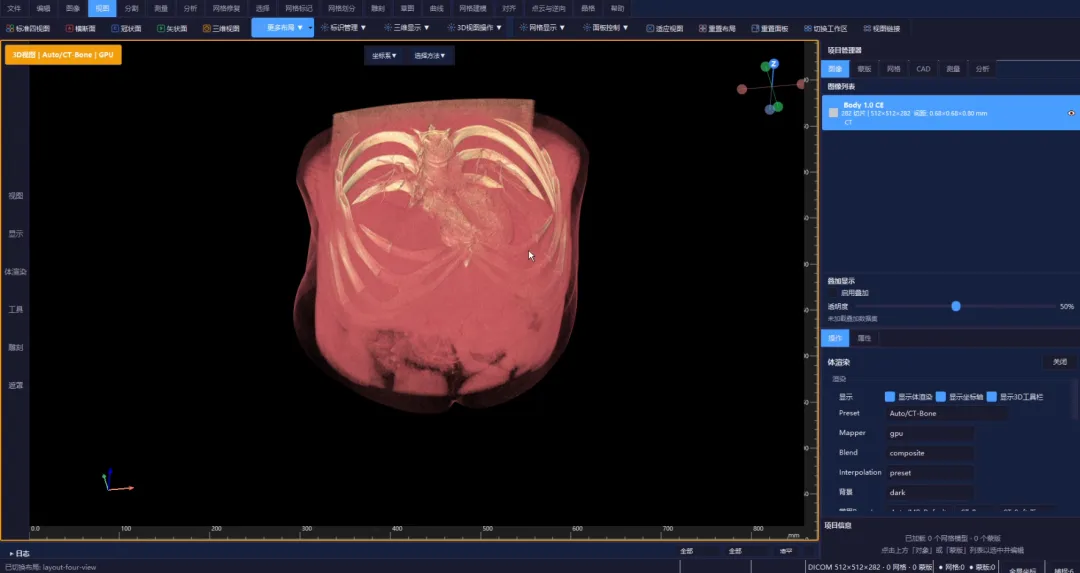
Task: Click the small XYZ axis triad in viewport corner
Action: 116,481
